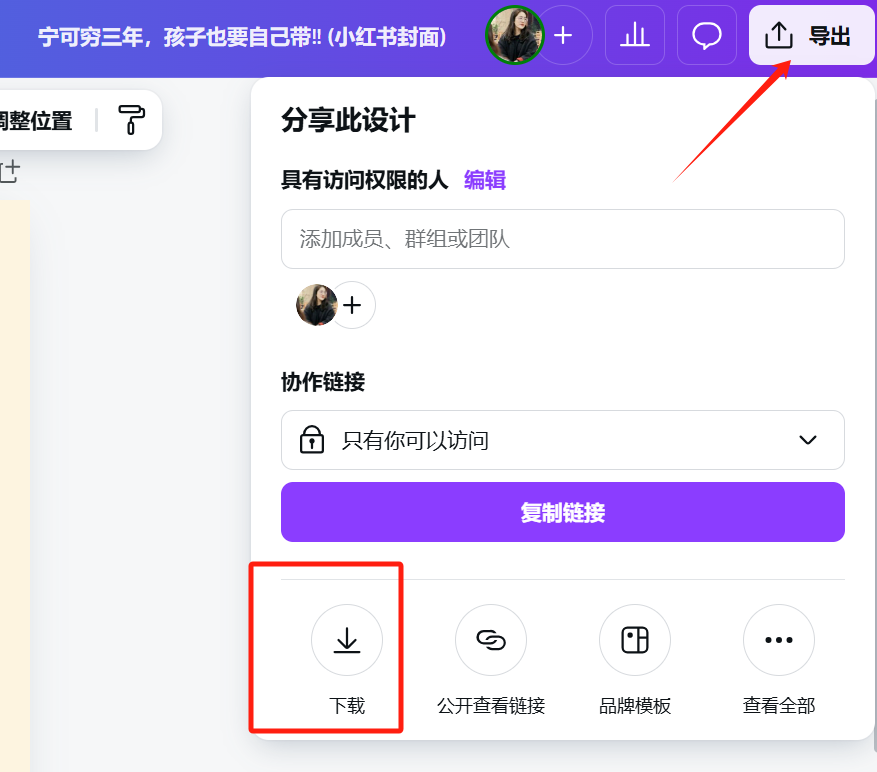Image resolution: width=877 pixels, height=772 pixels.
Task: Click the lock icon in the access selector
Action: point(312,439)
